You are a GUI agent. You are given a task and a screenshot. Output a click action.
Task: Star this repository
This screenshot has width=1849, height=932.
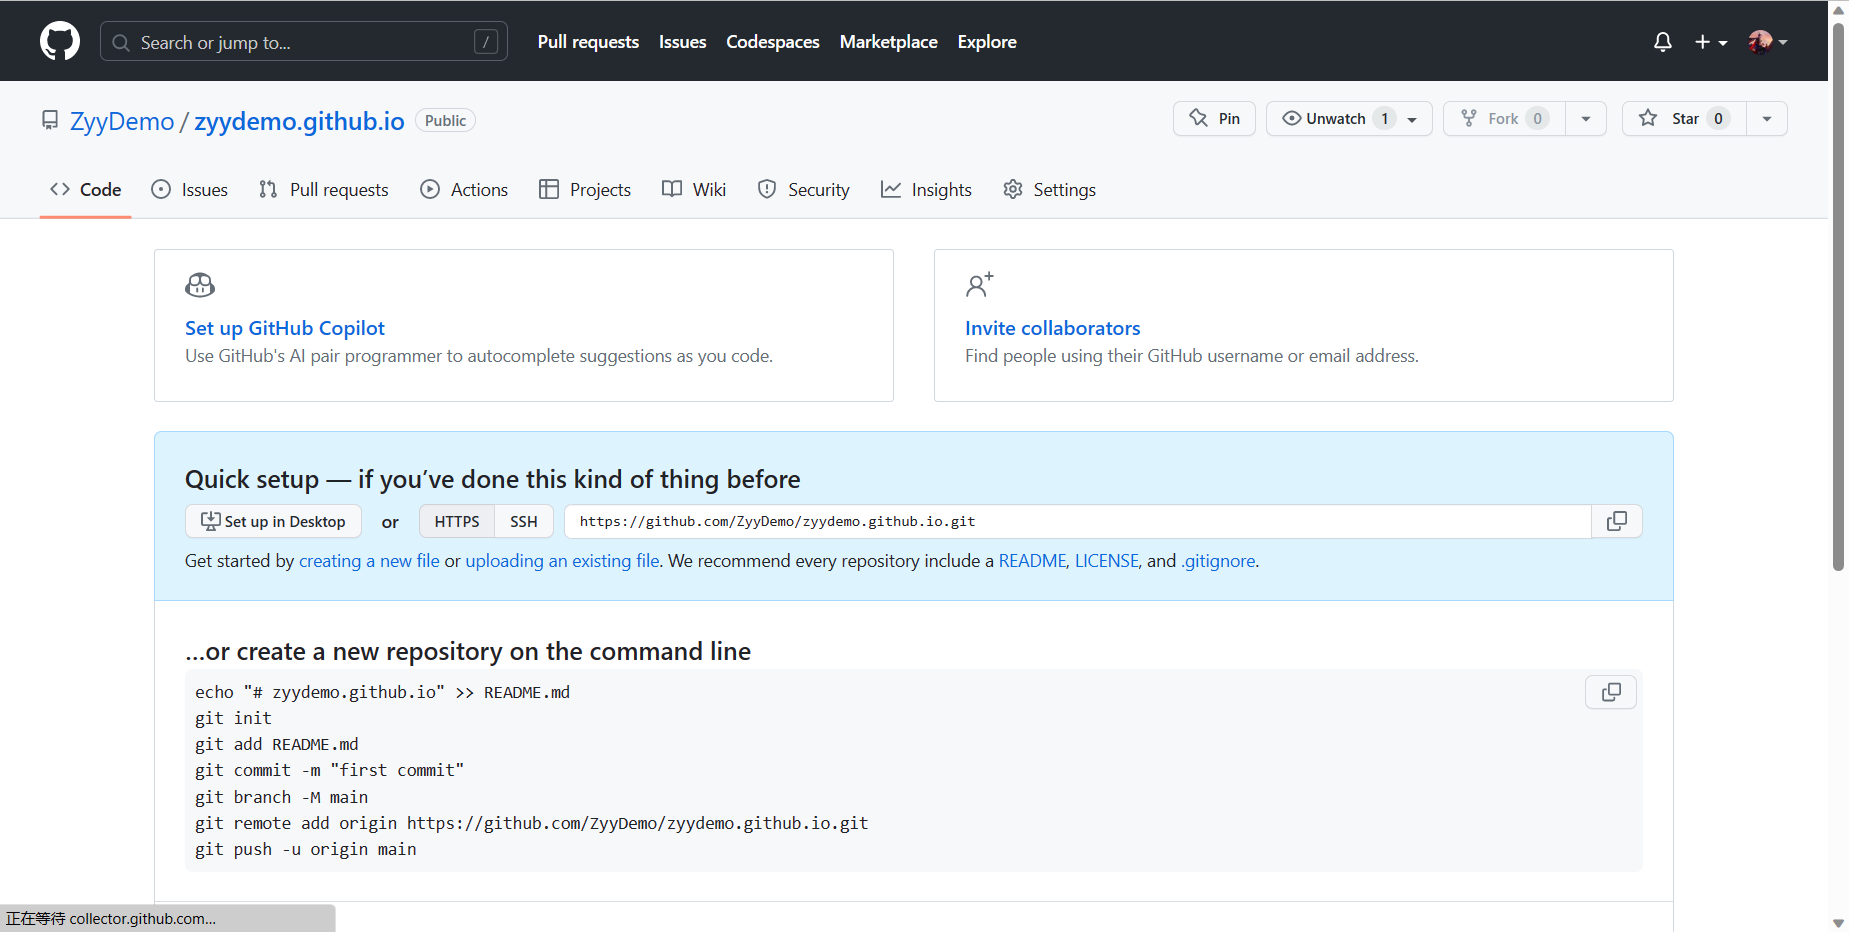click(x=1684, y=119)
